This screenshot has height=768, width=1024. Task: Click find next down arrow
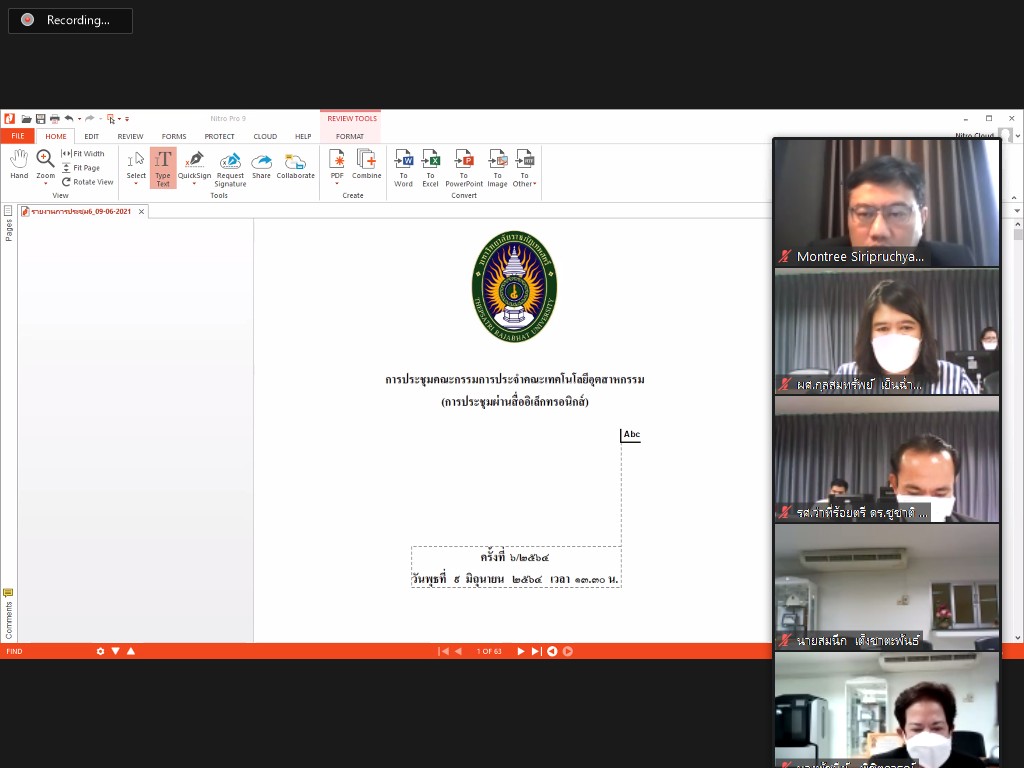point(116,651)
